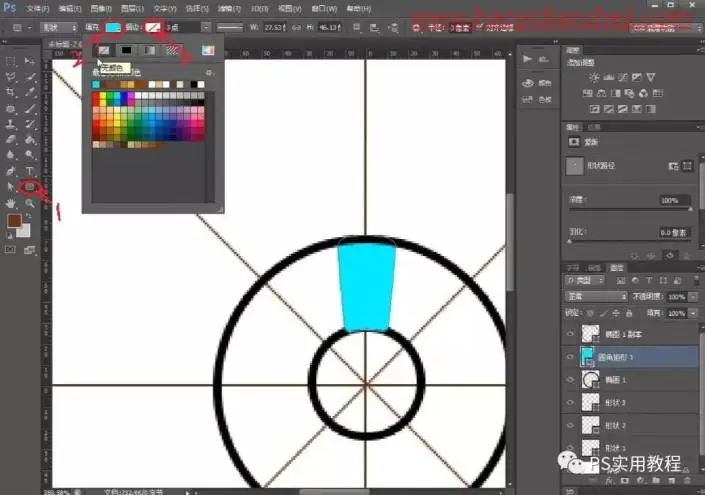This screenshot has width=705, height=495.
Task: Select the Paint Bucket tool
Action: (x=30, y=140)
